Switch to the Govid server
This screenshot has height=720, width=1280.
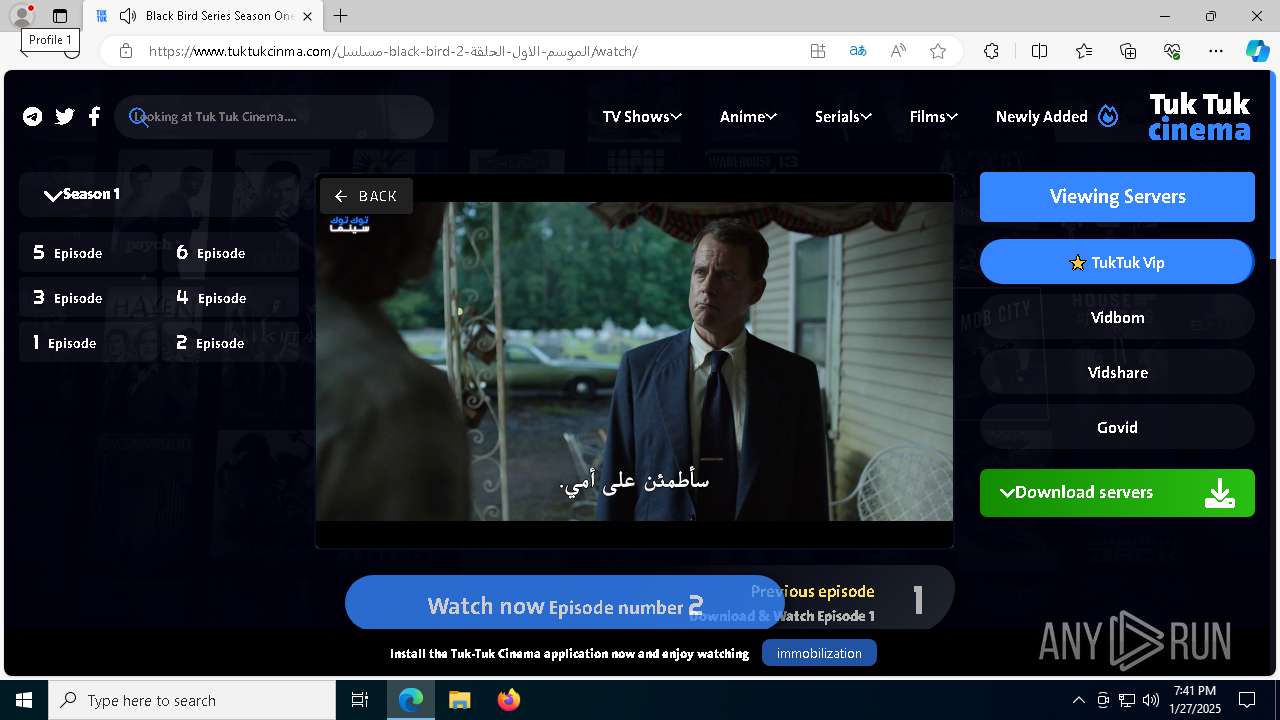(1117, 428)
